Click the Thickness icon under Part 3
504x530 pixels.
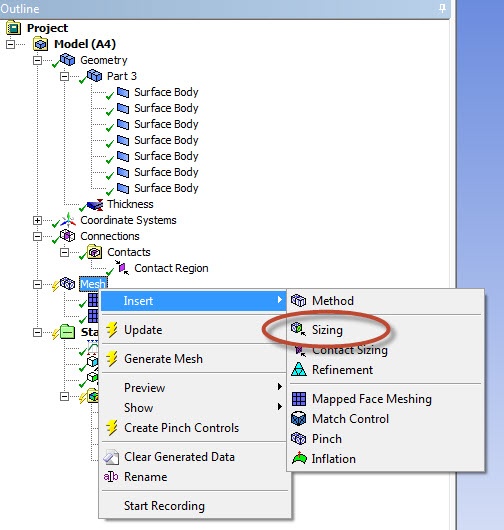[95, 204]
